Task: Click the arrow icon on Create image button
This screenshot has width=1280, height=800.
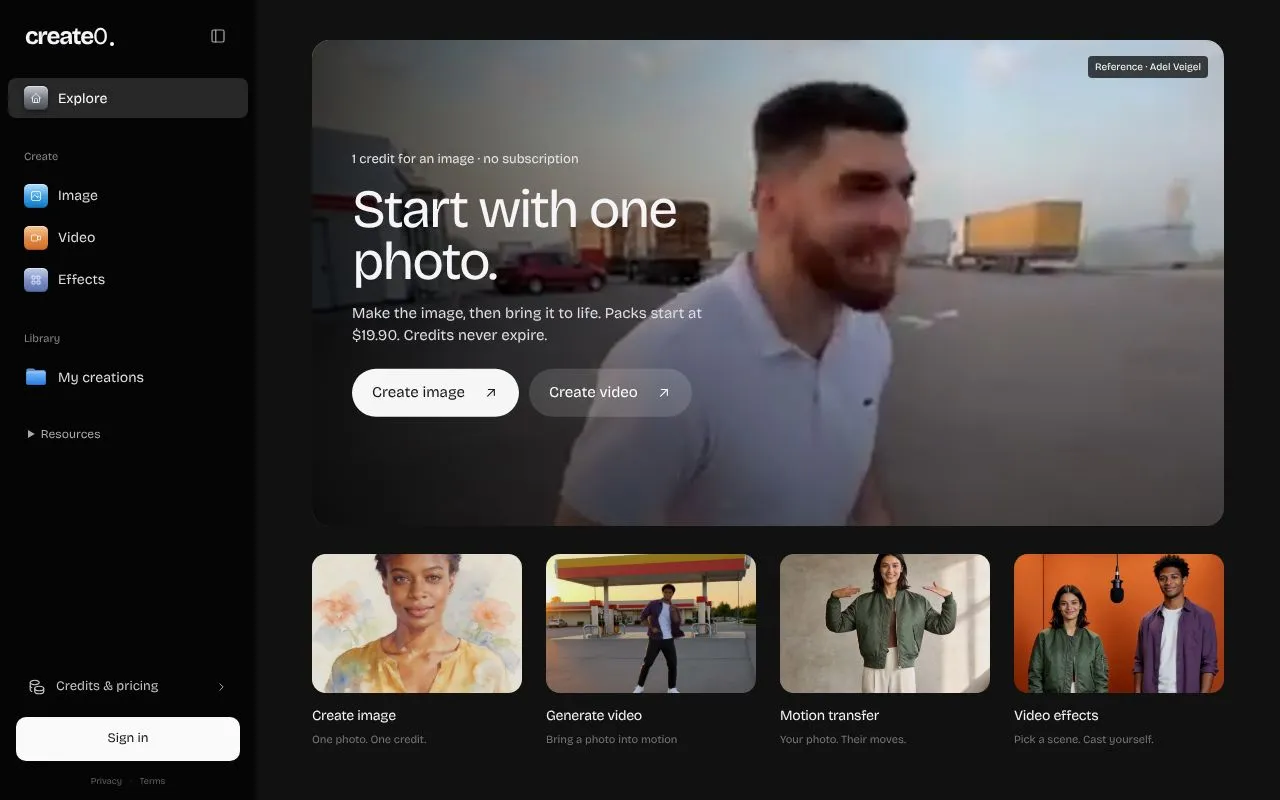Action: point(491,393)
